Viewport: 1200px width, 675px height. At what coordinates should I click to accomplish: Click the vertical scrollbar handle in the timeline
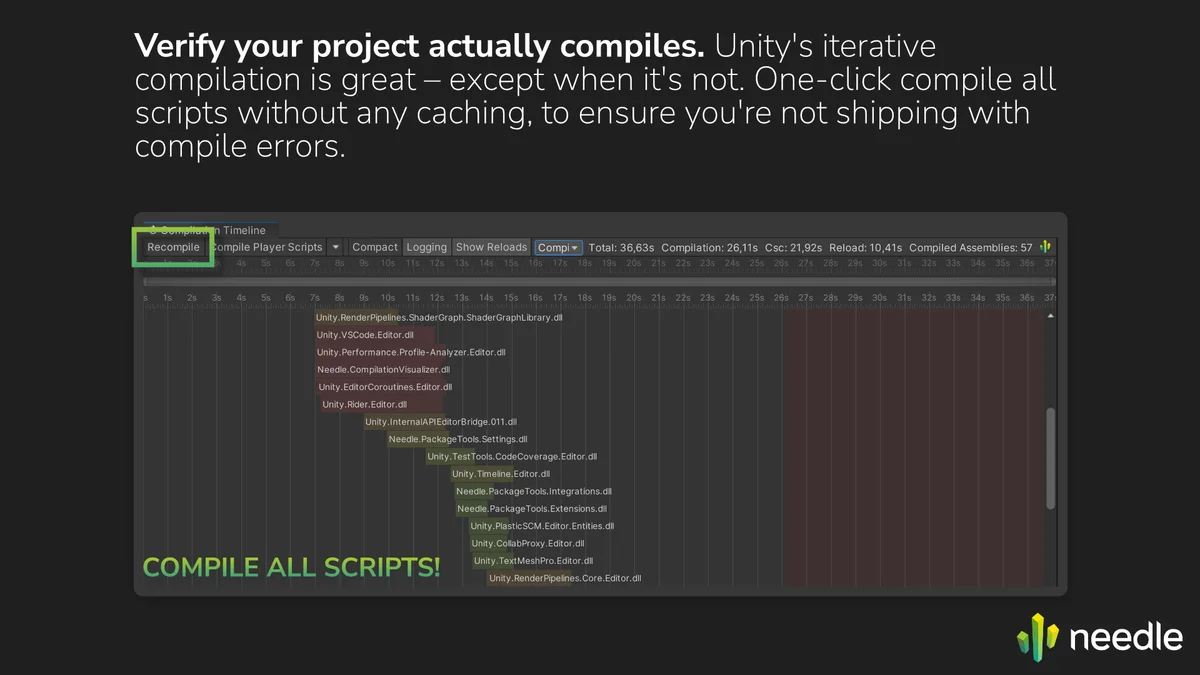1050,458
